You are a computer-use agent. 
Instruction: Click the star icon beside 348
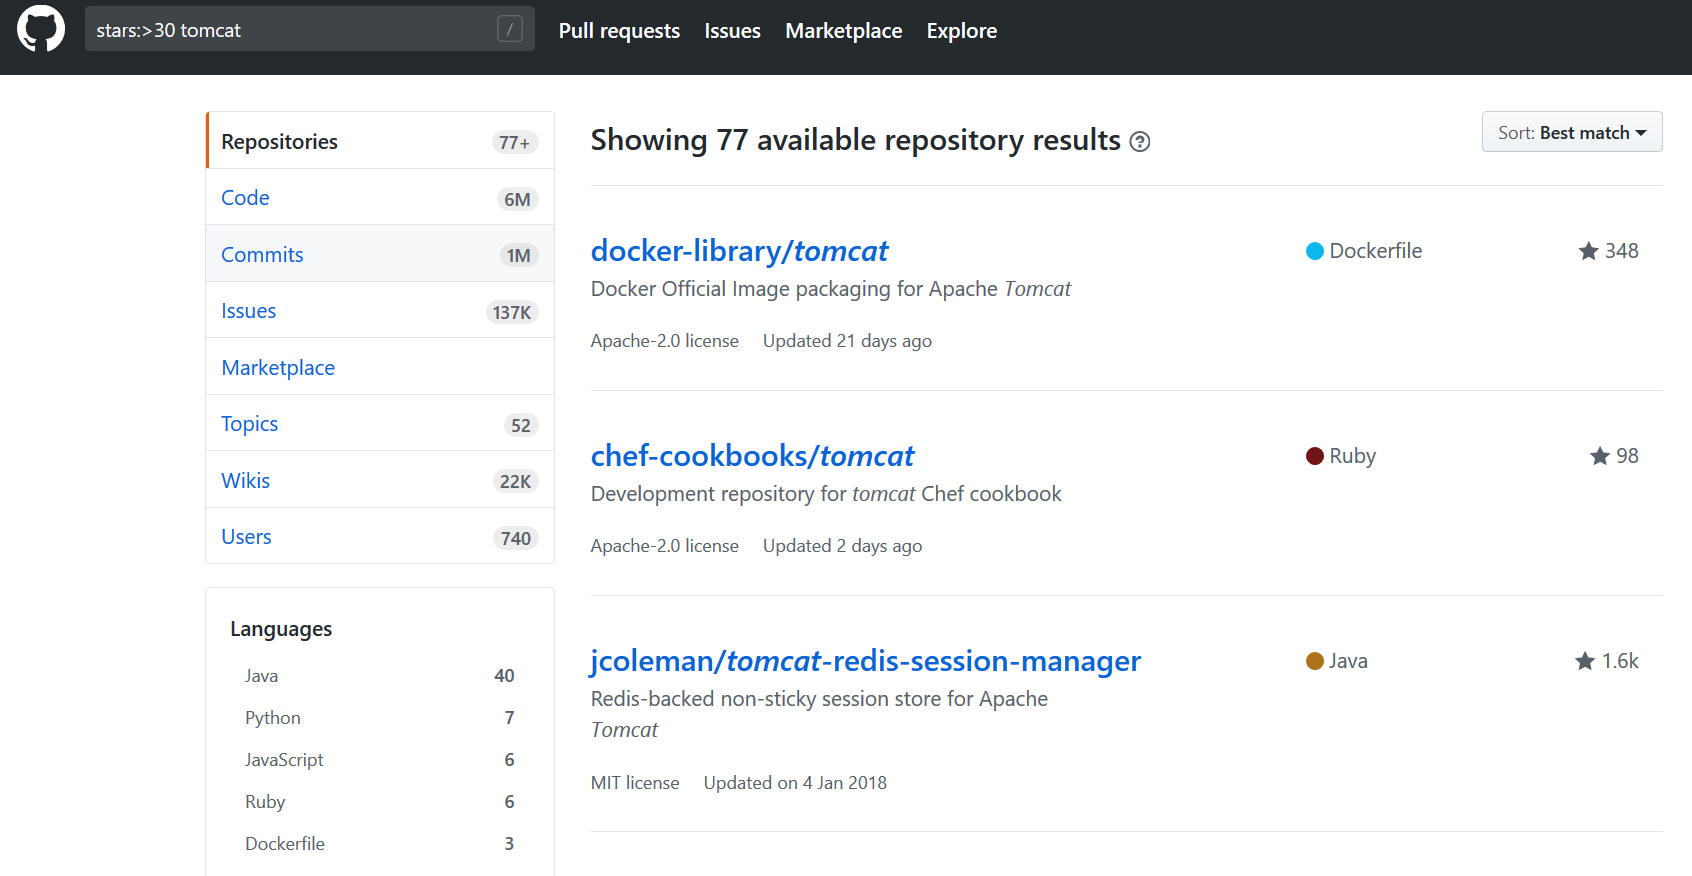pyautogui.click(x=1588, y=251)
